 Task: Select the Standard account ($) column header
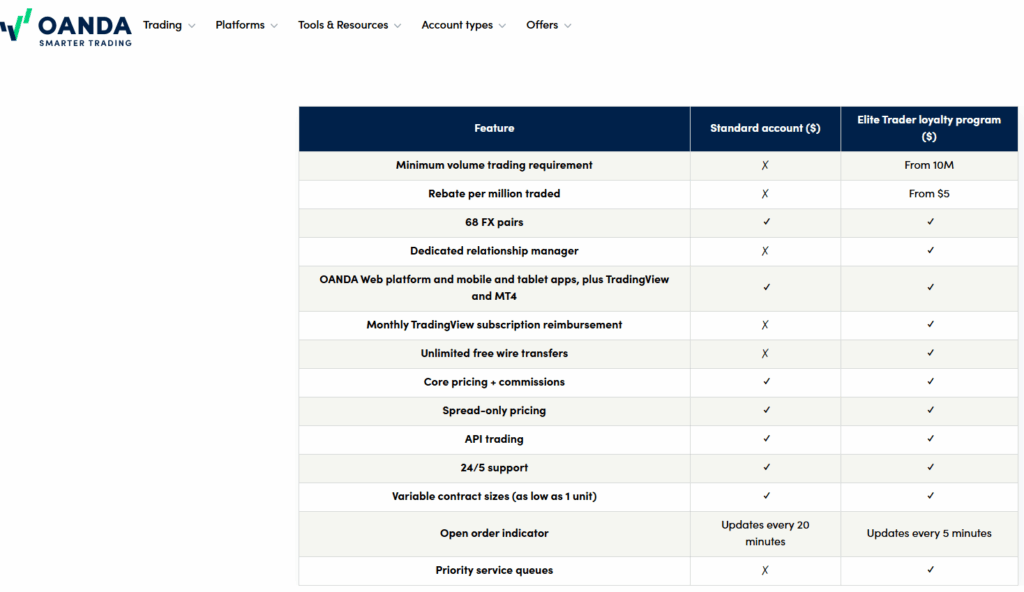[765, 129]
